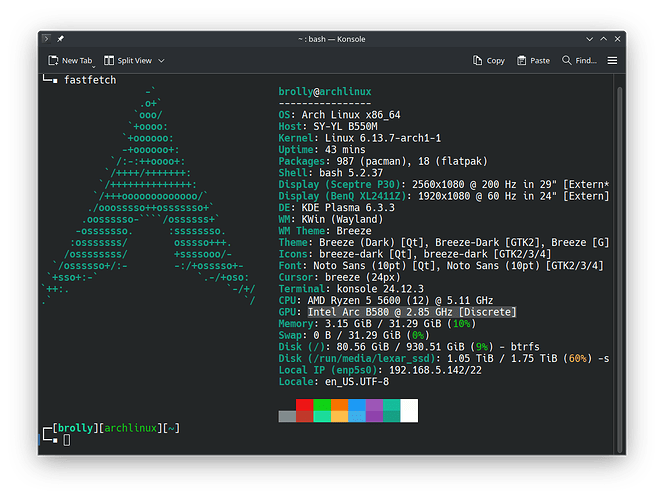This screenshot has height=500, width=663.
Task: Click the Disk (/) btrfs line
Action: point(409,347)
